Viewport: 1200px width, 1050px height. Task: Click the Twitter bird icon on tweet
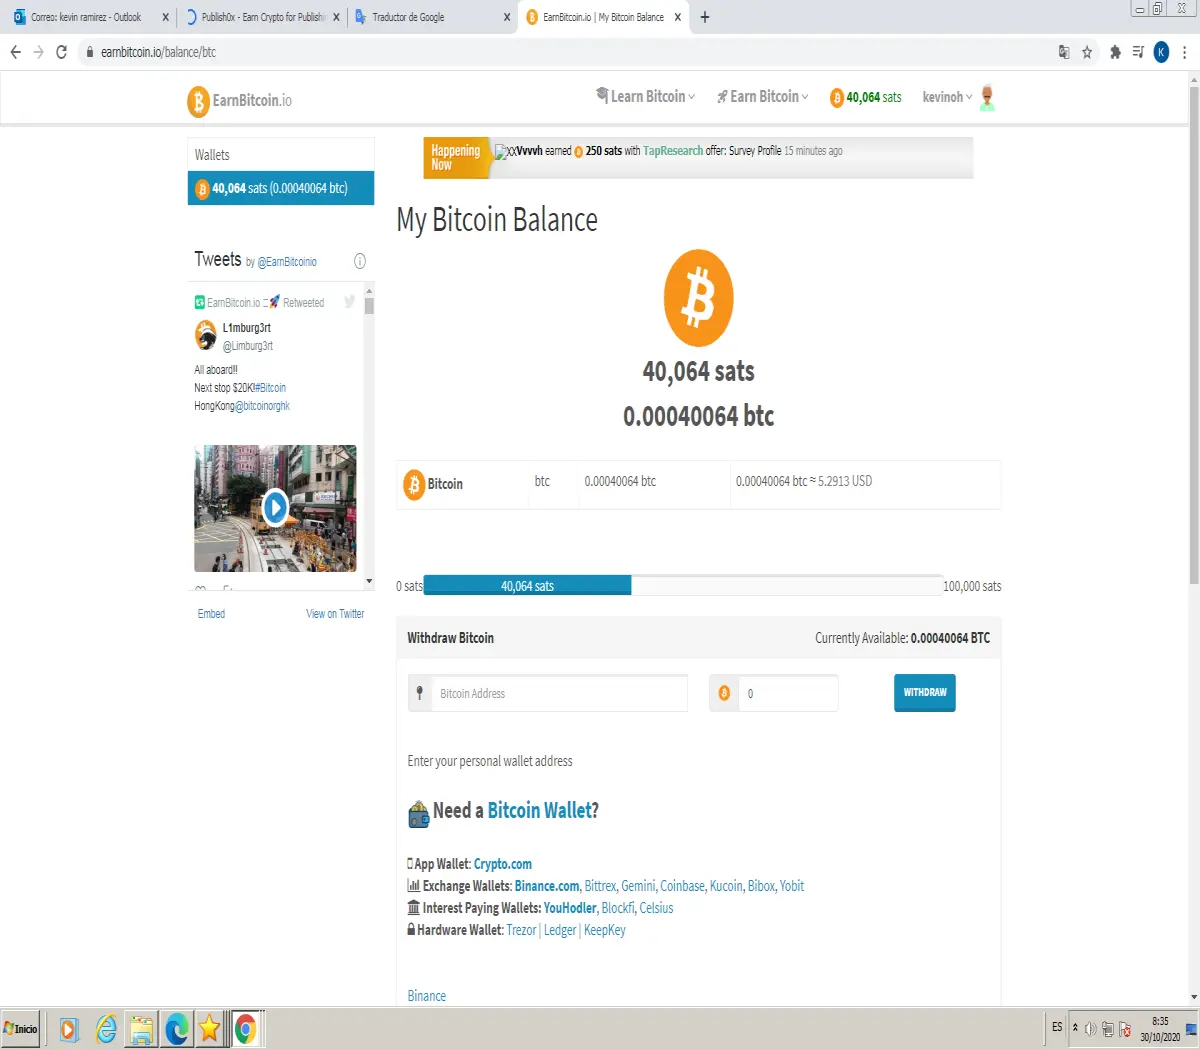point(349,301)
